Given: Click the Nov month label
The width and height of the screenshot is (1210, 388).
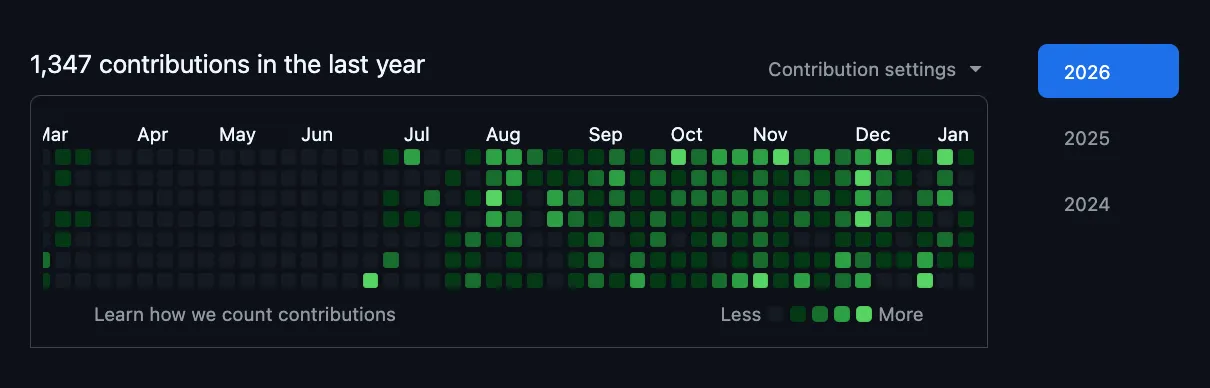Looking at the screenshot, I should (x=770, y=134).
